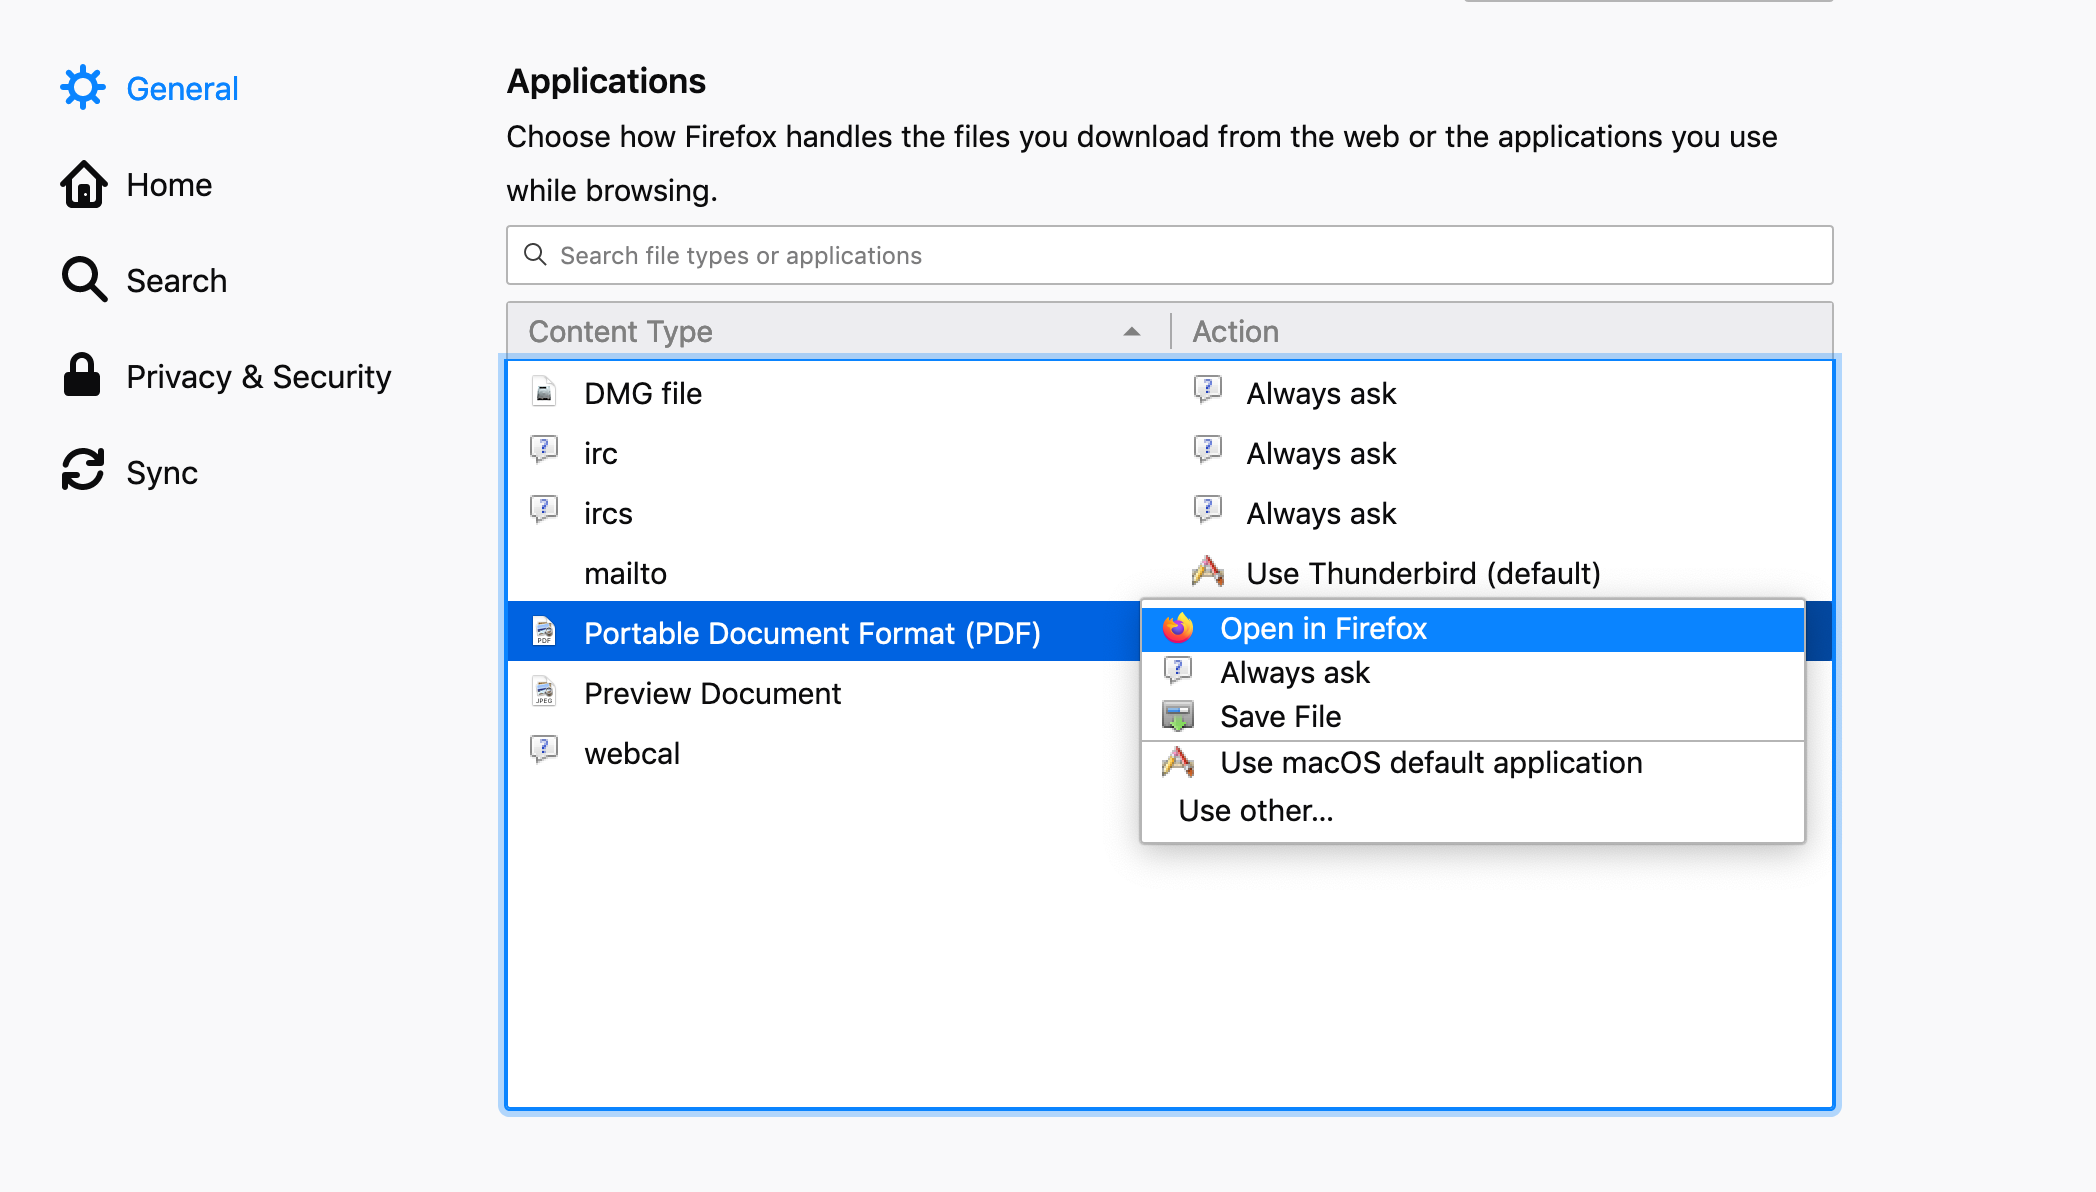This screenshot has width=2096, height=1192.
Task: Select the mailto content type row
Action: point(1170,573)
